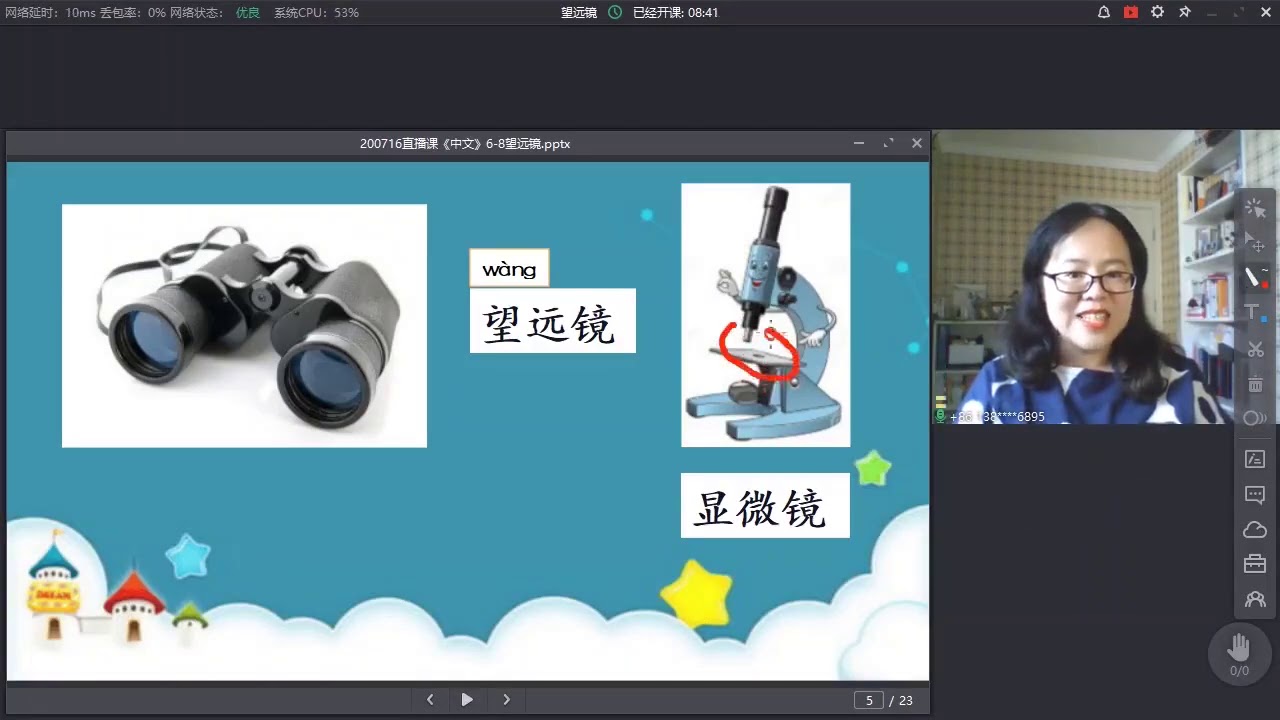The height and width of the screenshot is (720, 1280).
Task: Click the microscope picture on slide
Action: pyautogui.click(x=766, y=315)
